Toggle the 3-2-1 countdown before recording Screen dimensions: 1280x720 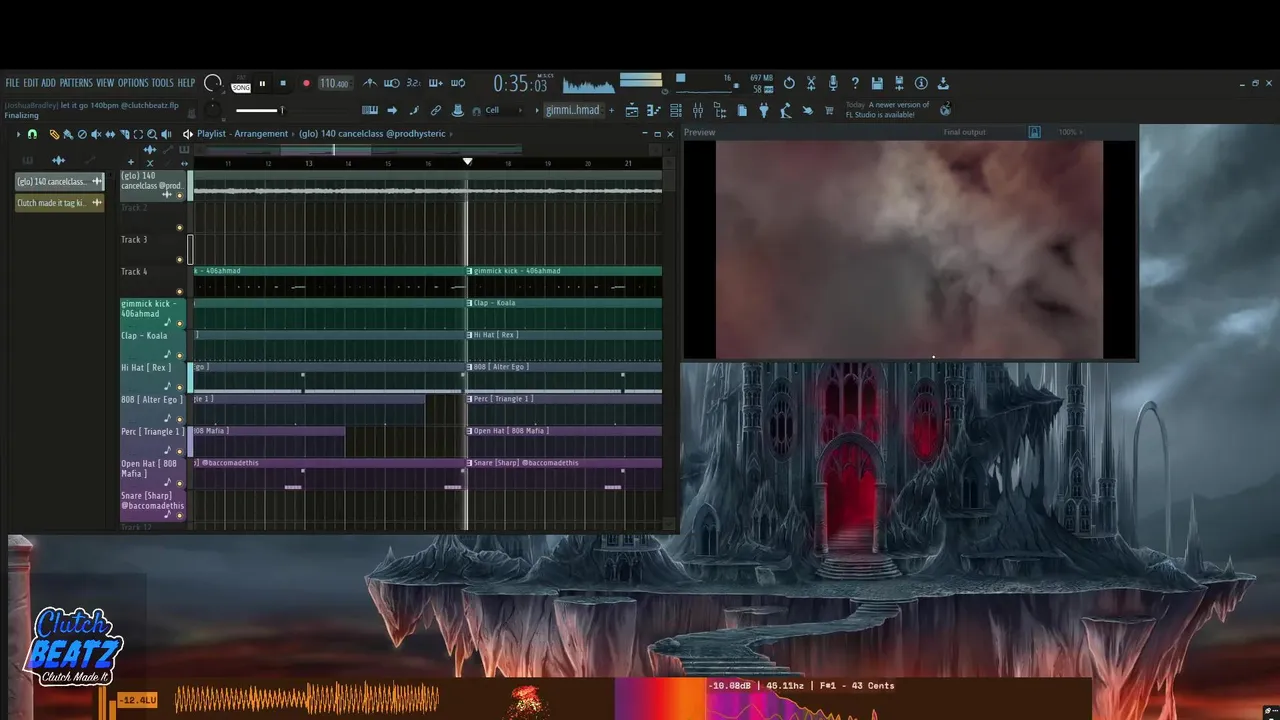(414, 83)
